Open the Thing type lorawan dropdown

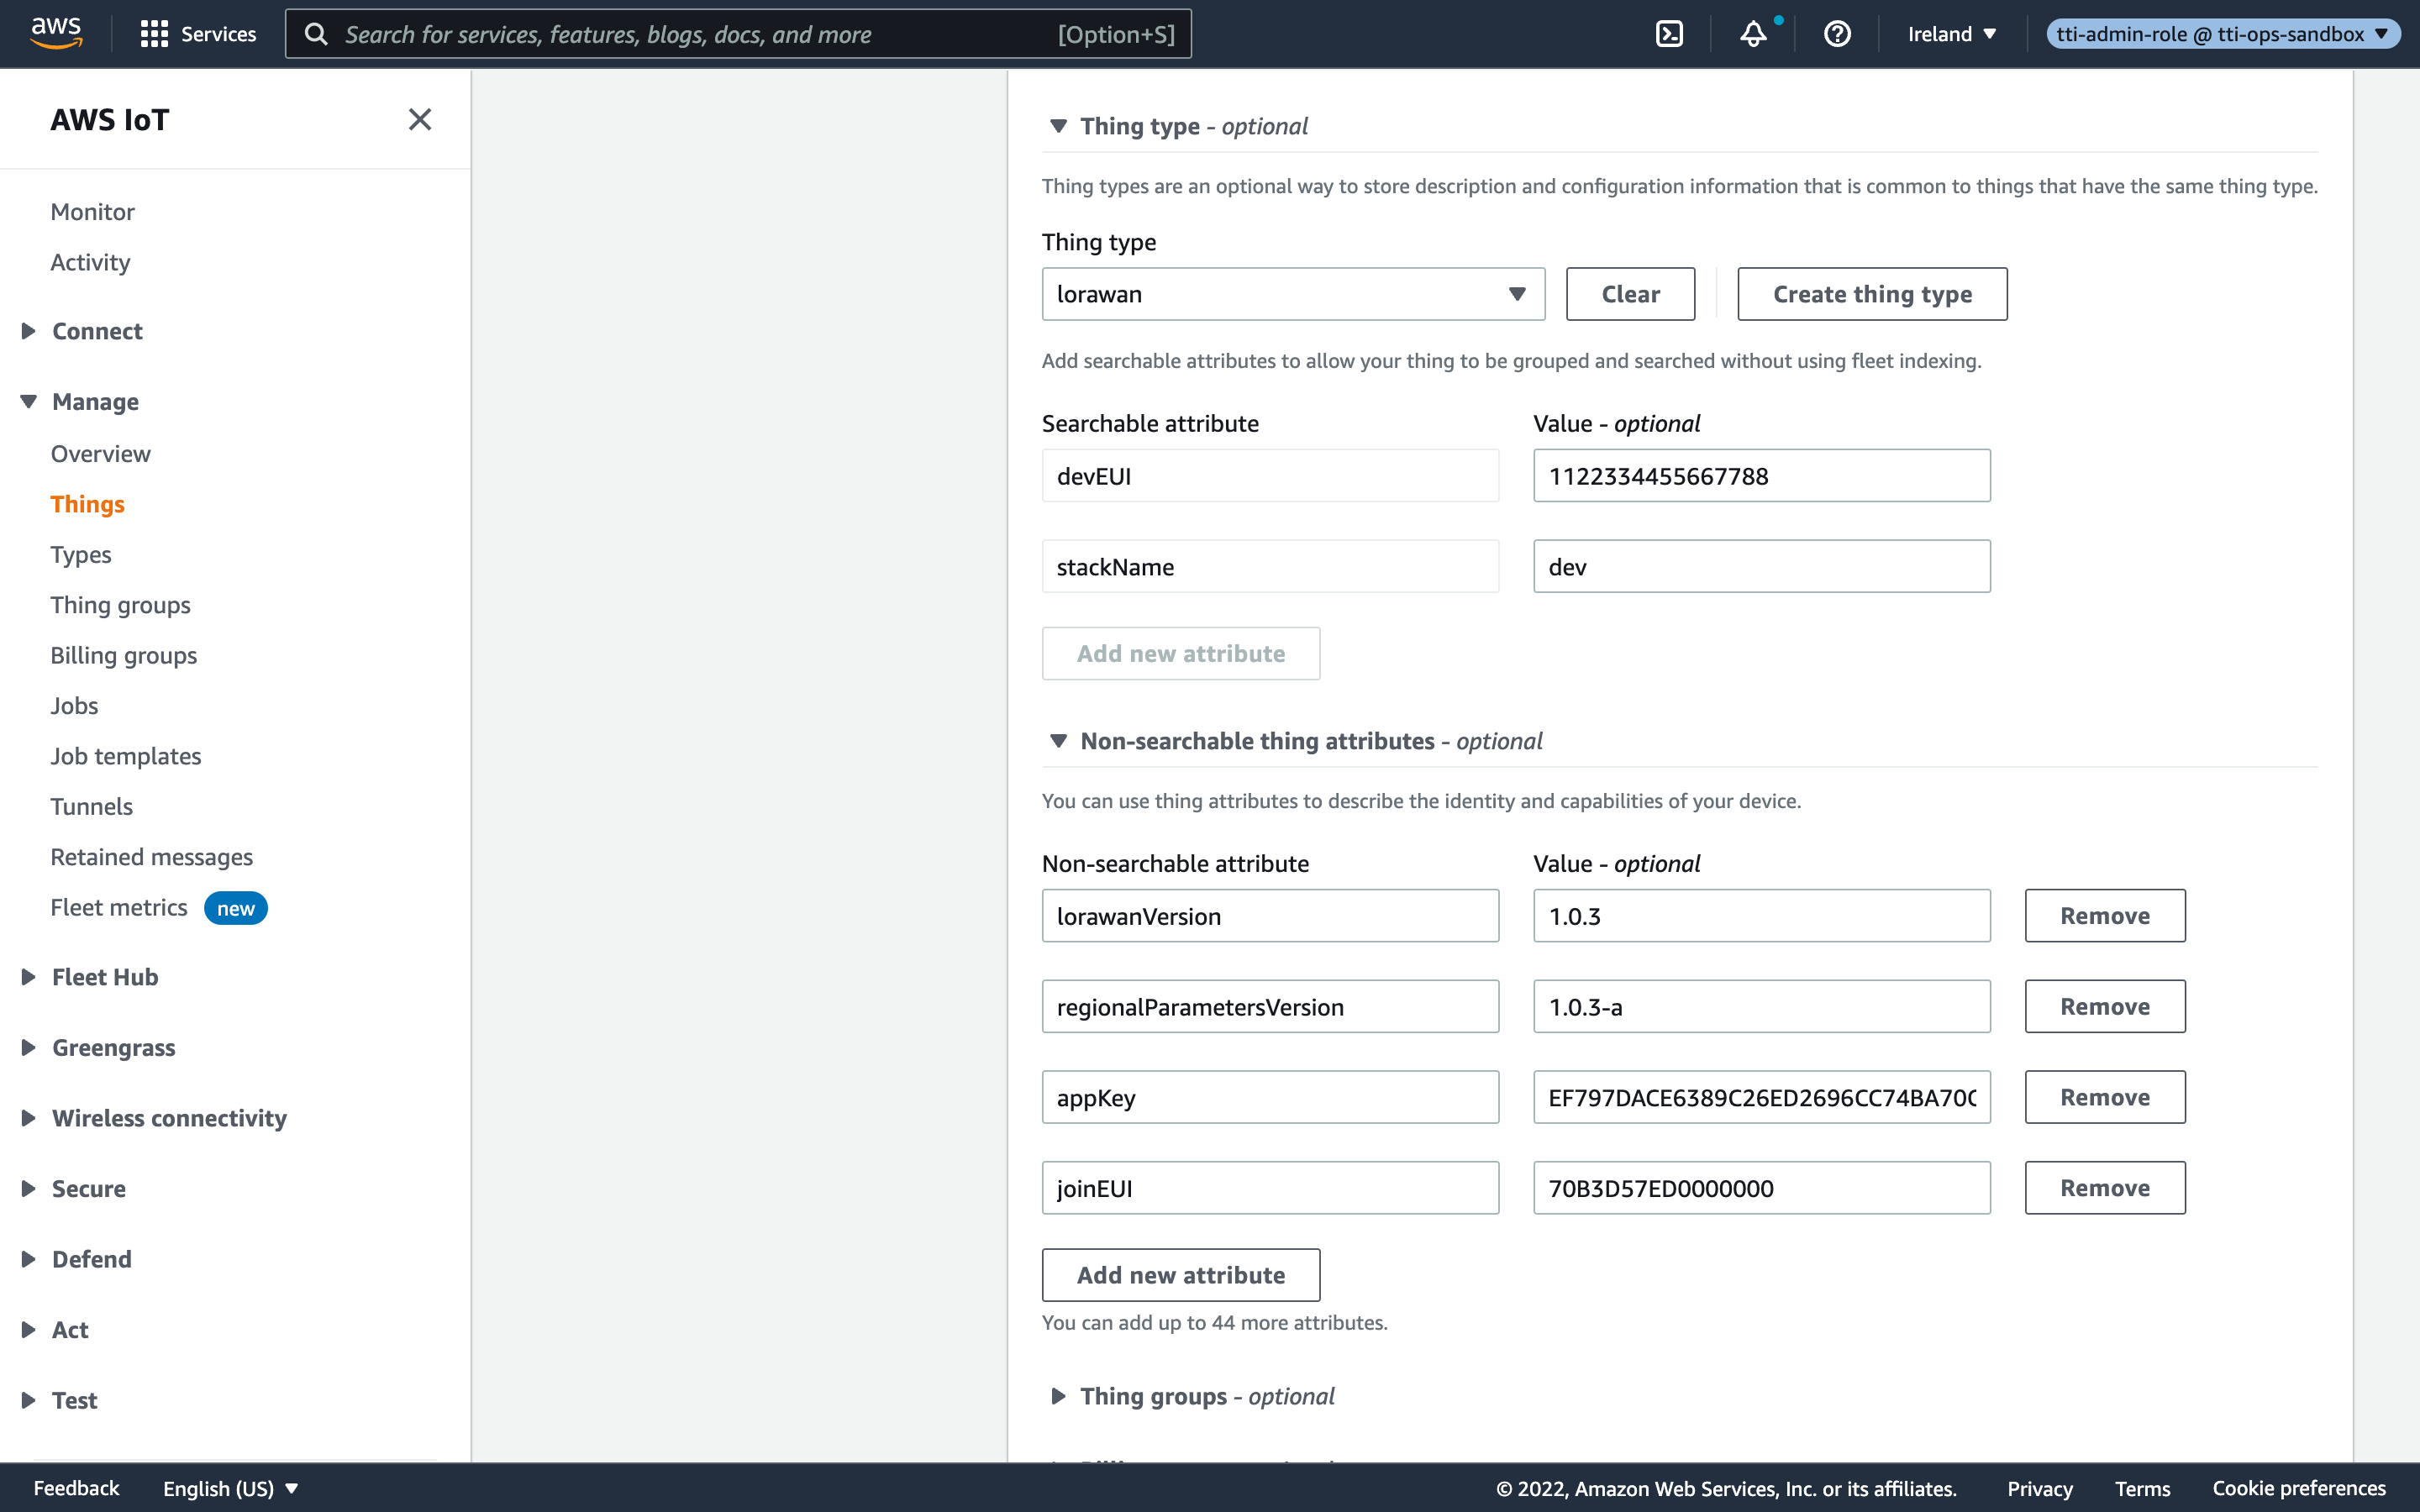[x=1292, y=294]
